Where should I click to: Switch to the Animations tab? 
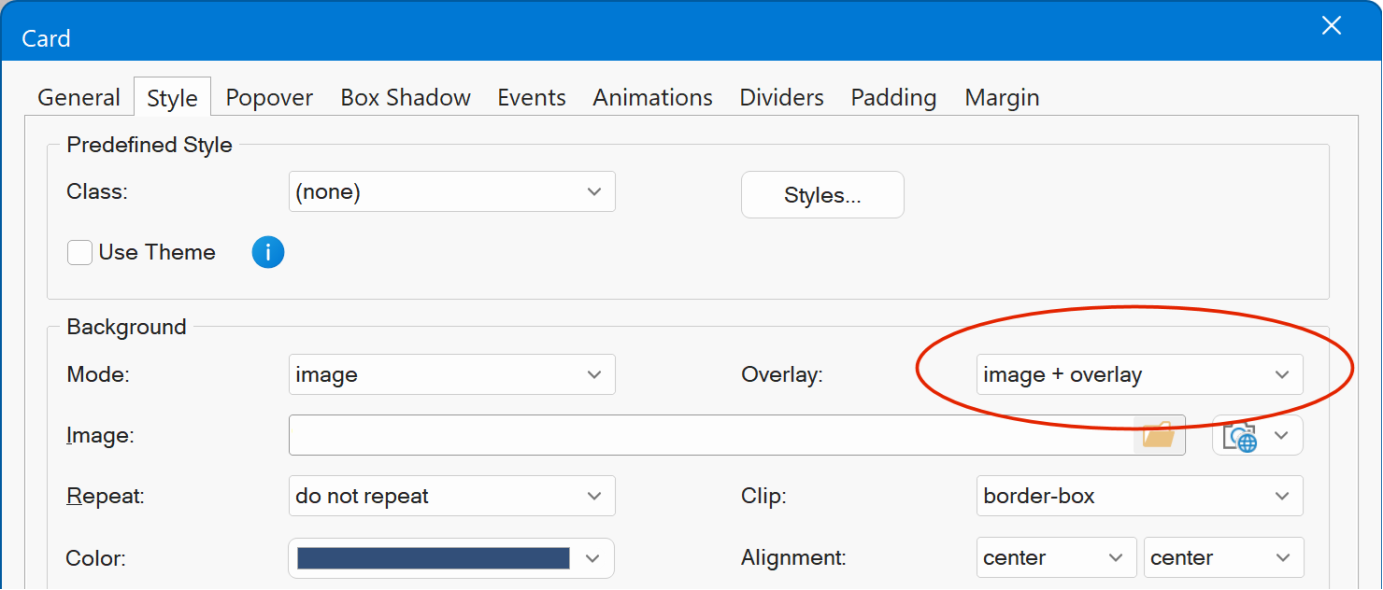pyautogui.click(x=652, y=98)
